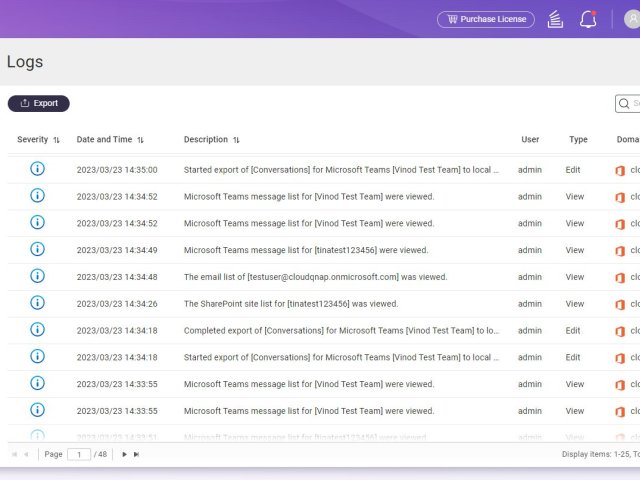This screenshot has width=640, height=480.
Task: Select tinatest123456 message list description at 14:34:49
Action: point(306,250)
